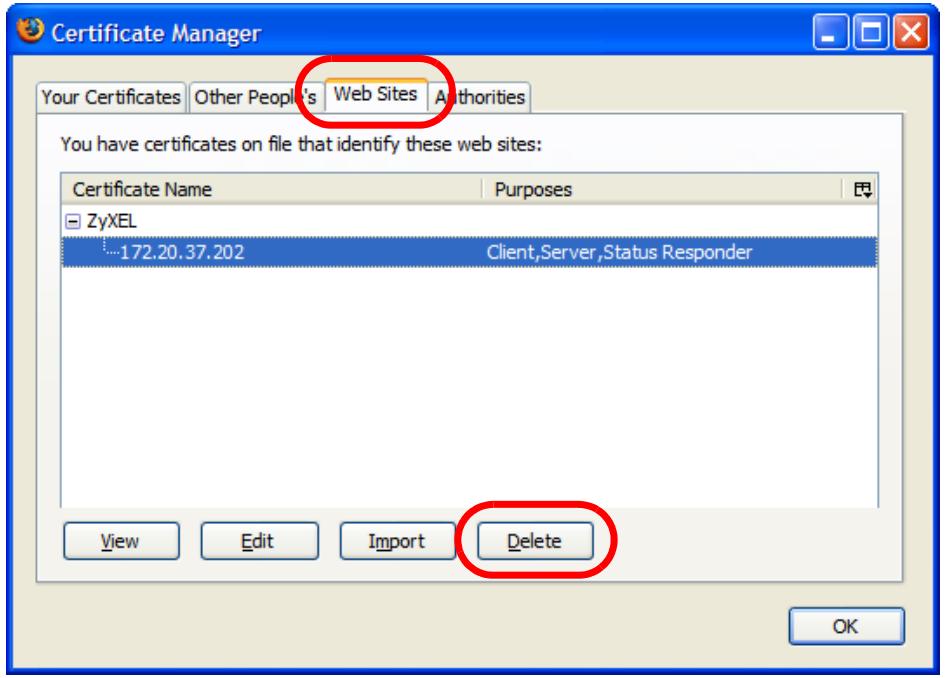Confirm with the OK button

coord(846,626)
